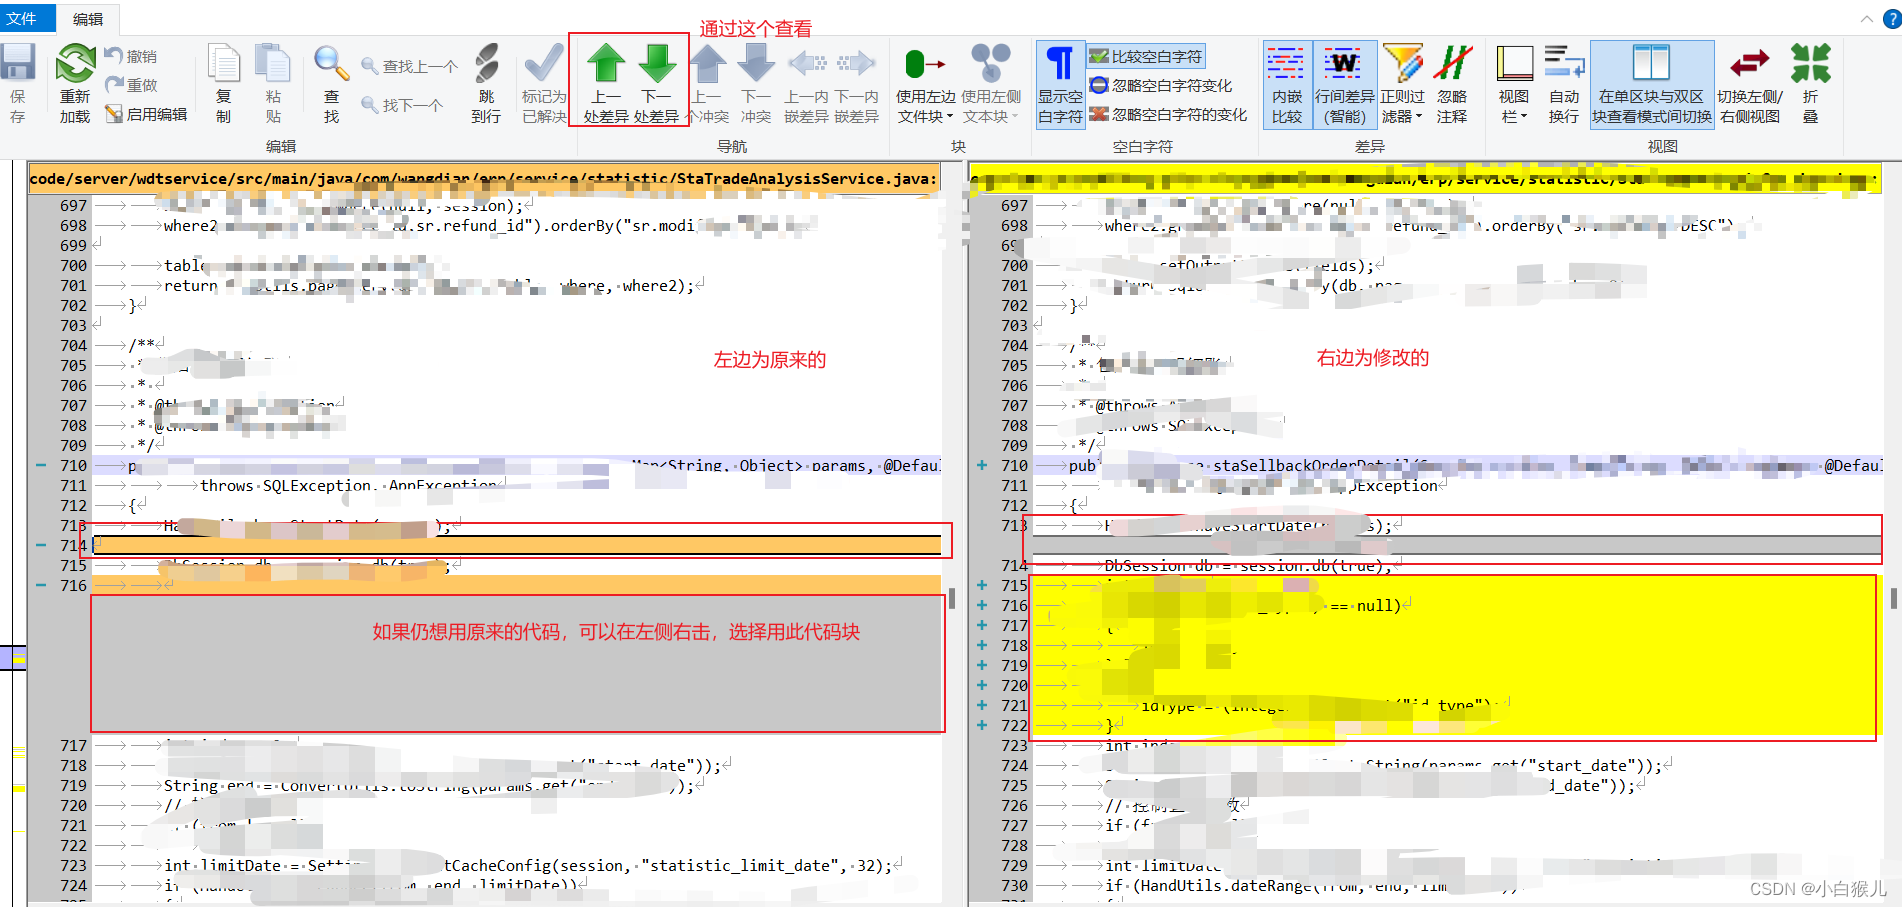
Task: Undo with the 撤销 button
Action: point(131,56)
